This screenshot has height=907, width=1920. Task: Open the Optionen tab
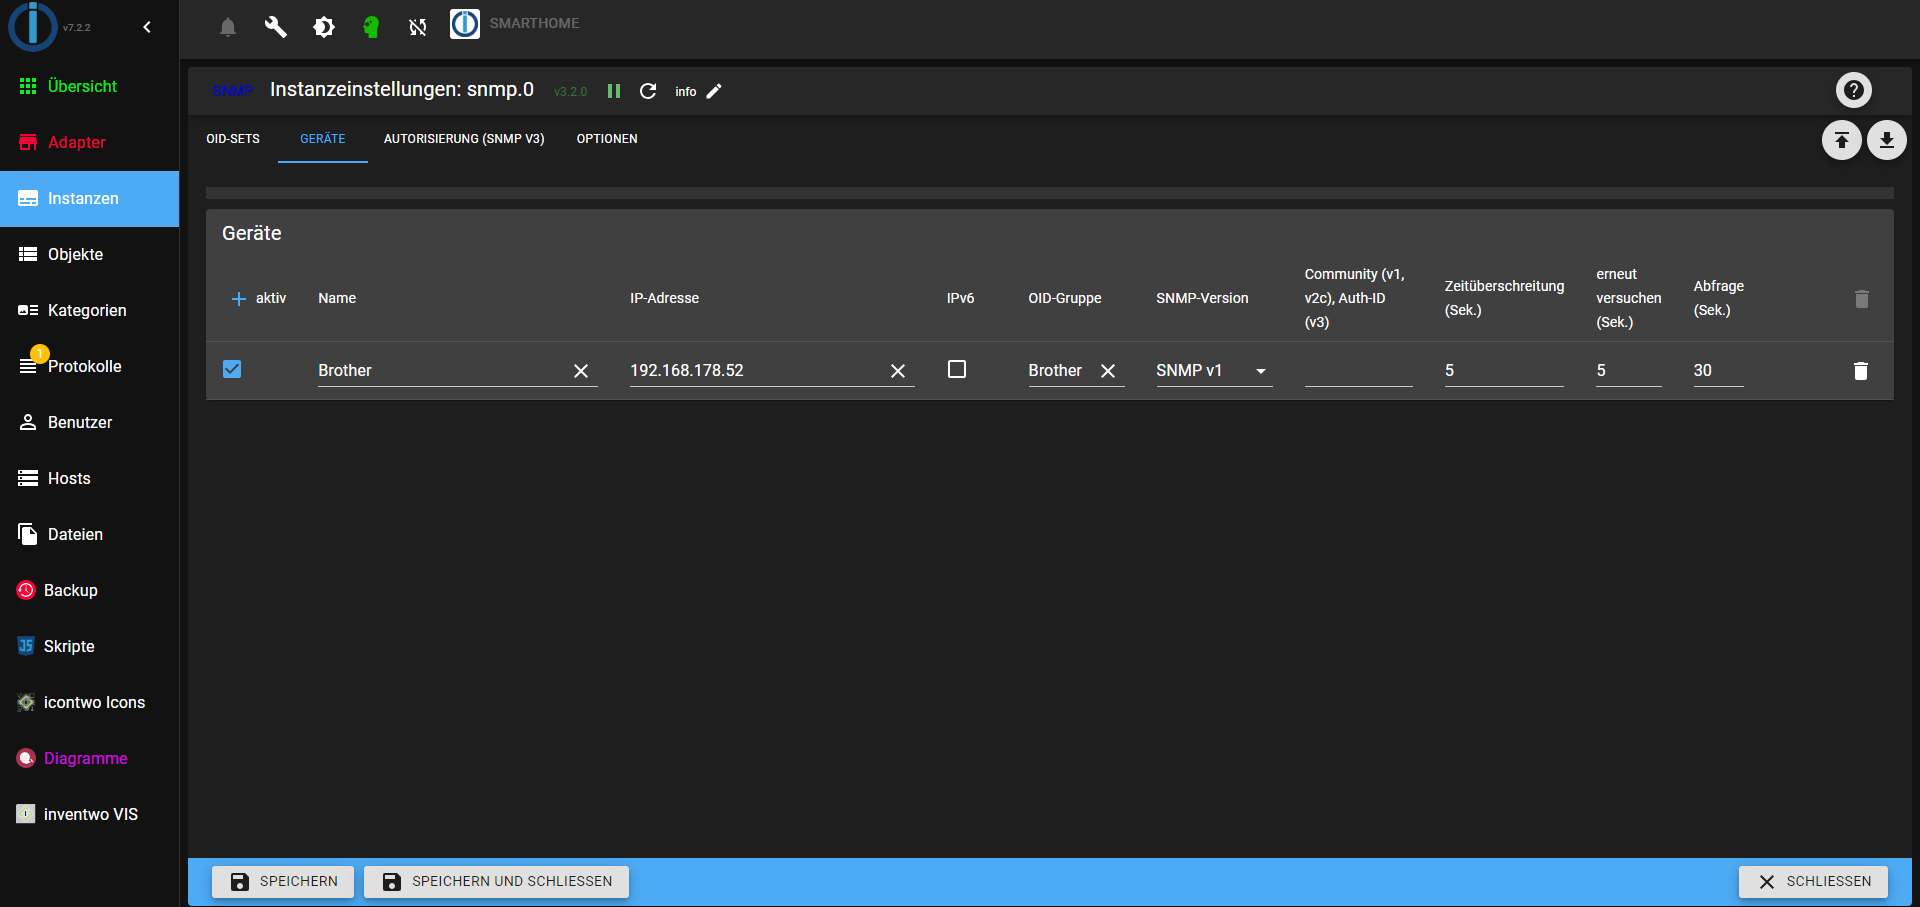pyautogui.click(x=606, y=139)
